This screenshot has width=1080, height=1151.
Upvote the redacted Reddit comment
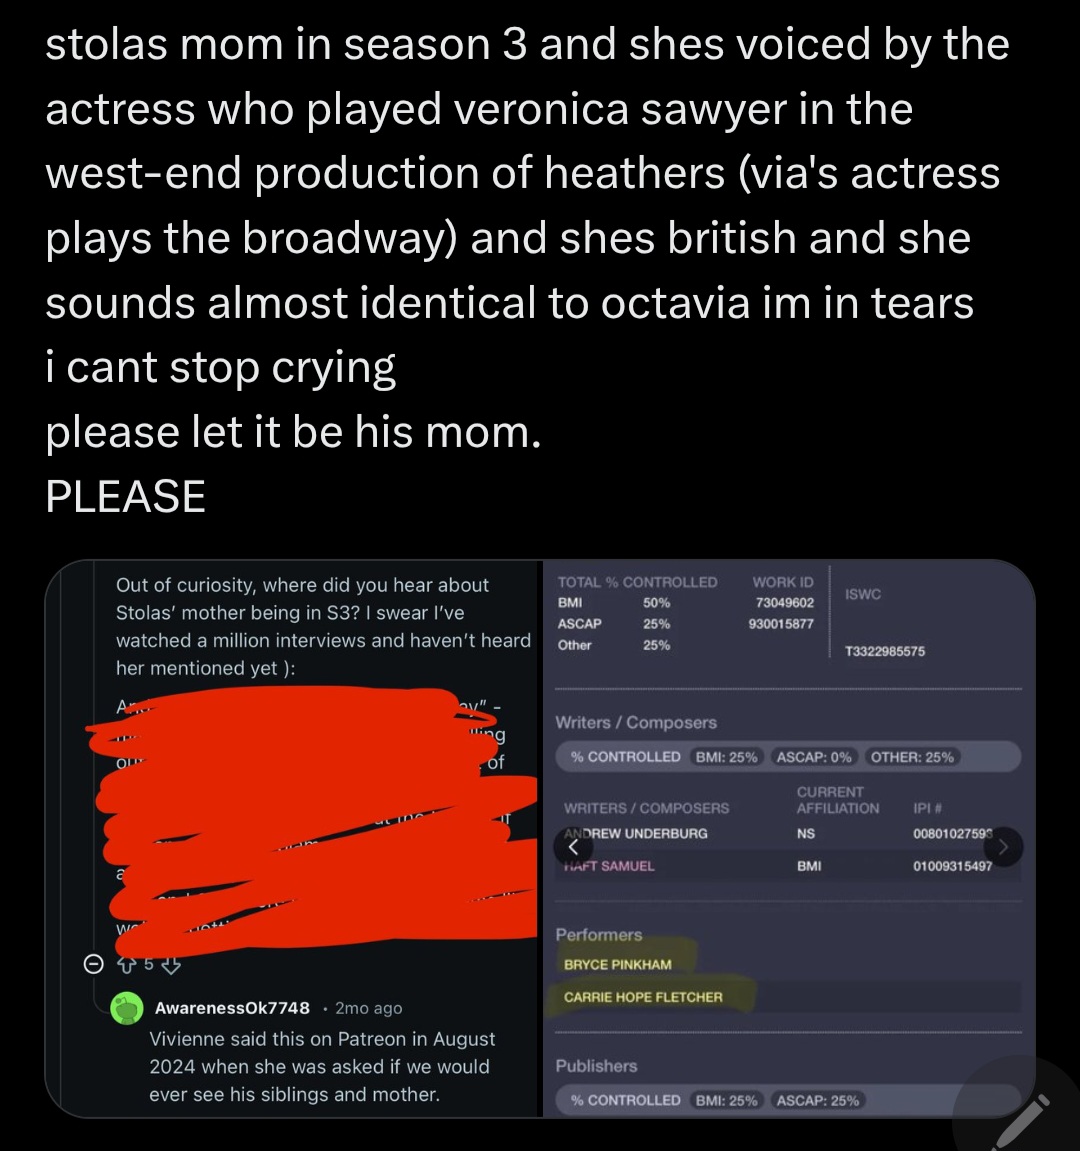pos(126,964)
